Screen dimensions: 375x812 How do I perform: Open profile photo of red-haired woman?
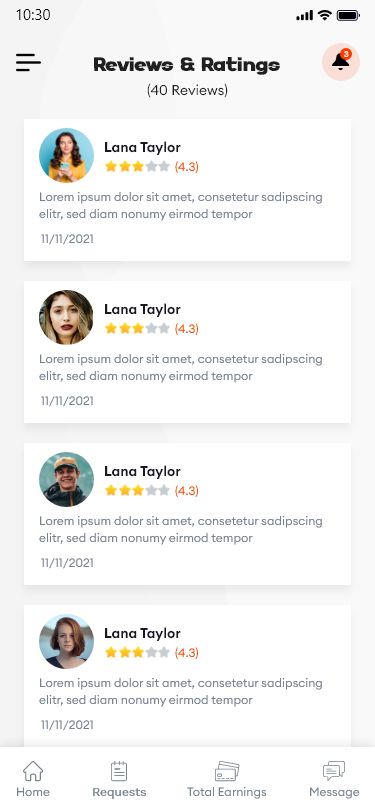tap(66, 642)
